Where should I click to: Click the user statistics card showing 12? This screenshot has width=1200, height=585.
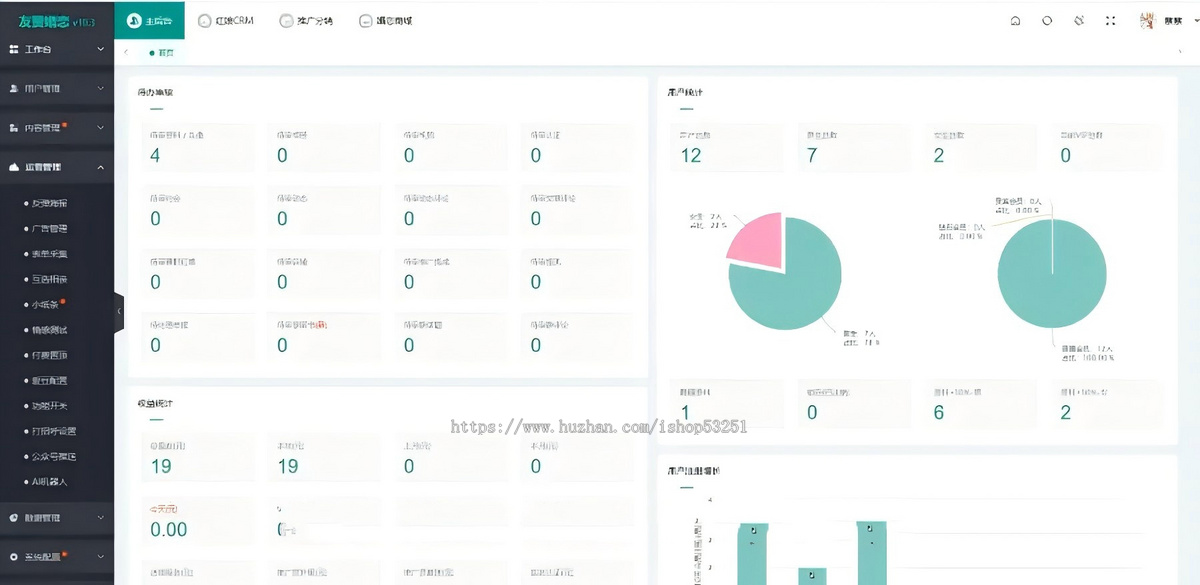point(728,147)
